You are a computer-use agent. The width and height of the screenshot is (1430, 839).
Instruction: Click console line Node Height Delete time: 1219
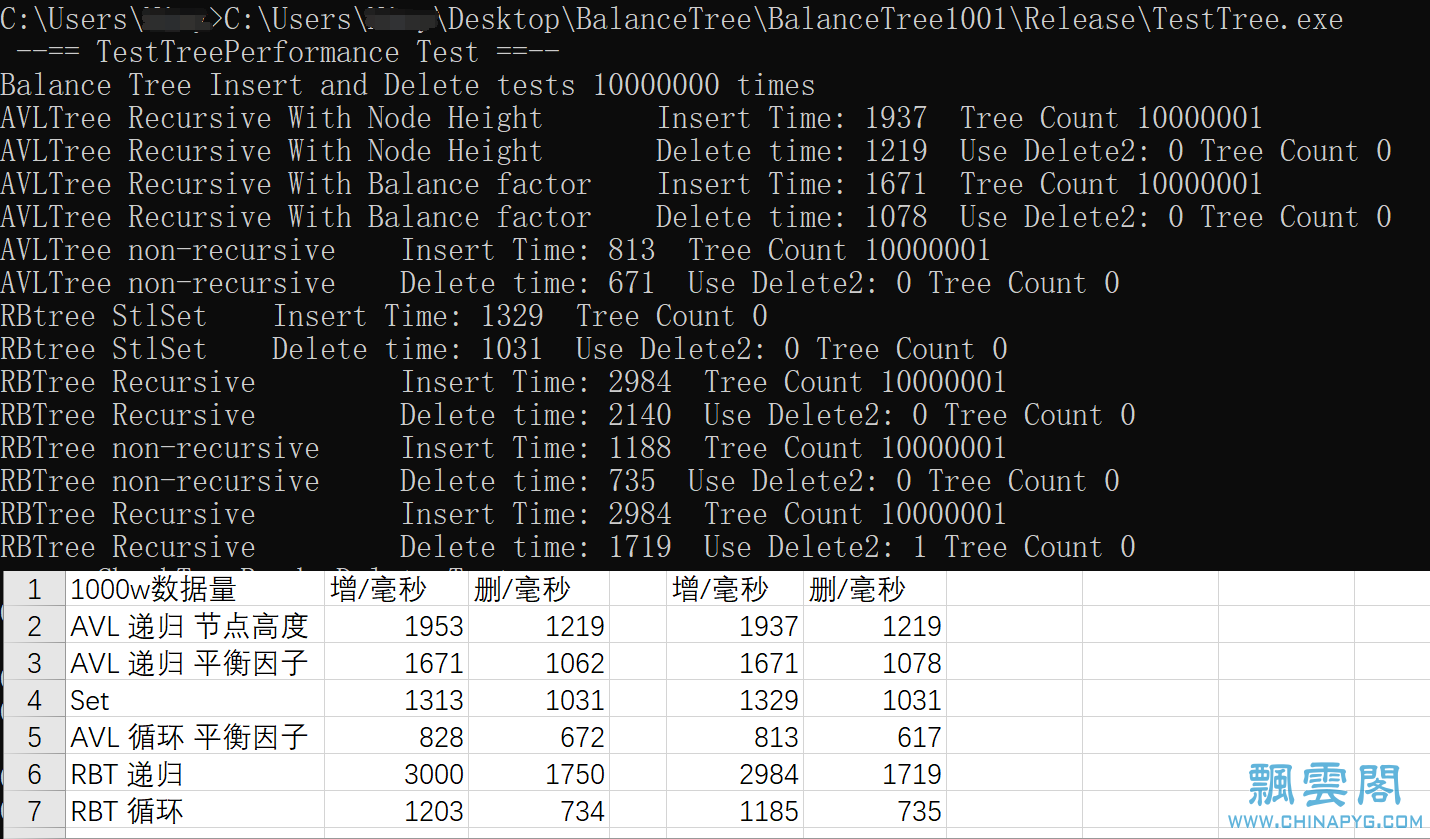point(696,151)
